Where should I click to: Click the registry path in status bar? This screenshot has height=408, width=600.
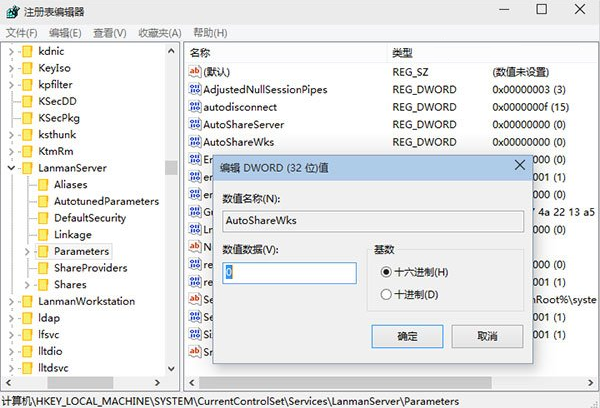point(230,401)
